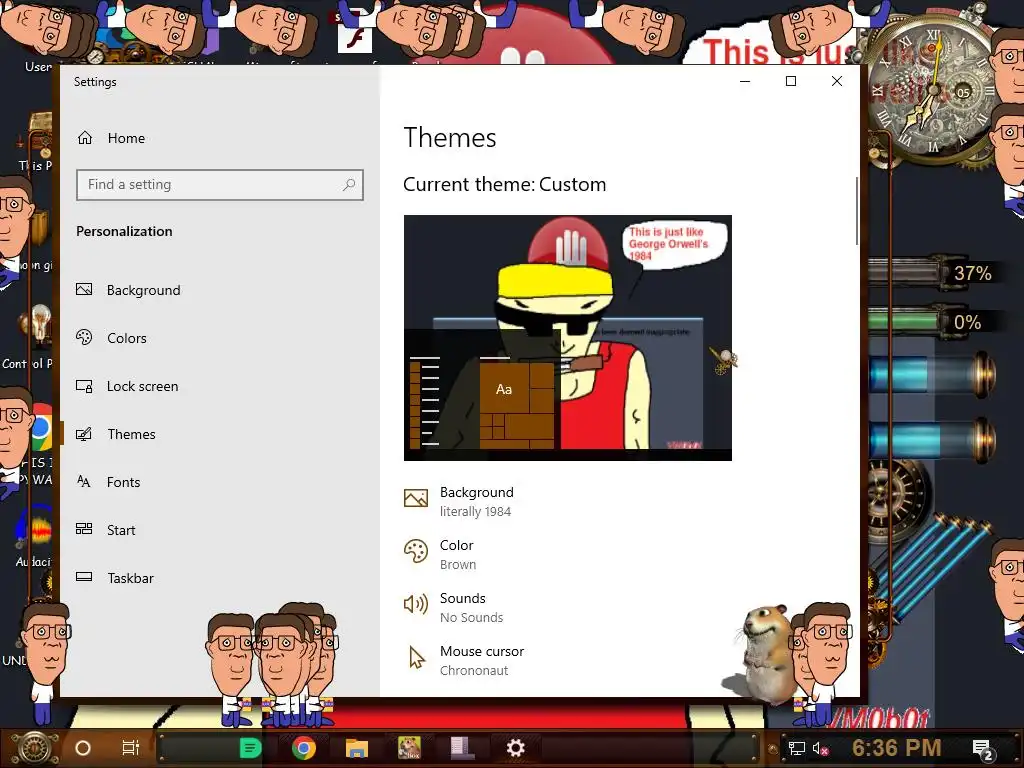This screenshot has width=1024, height=768.
Task: Click the Lock screen sidebar icon
Action: coord(84,386)
